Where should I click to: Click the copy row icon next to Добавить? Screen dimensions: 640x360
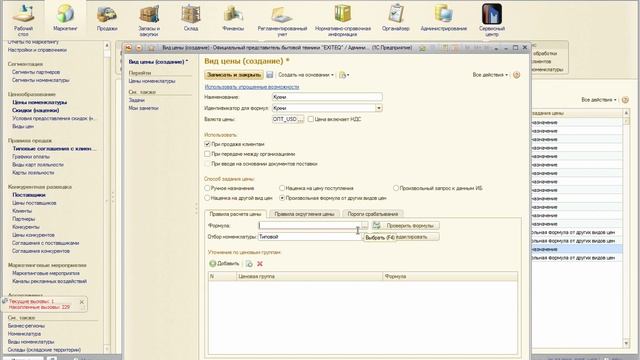click(x=249, y=264)
